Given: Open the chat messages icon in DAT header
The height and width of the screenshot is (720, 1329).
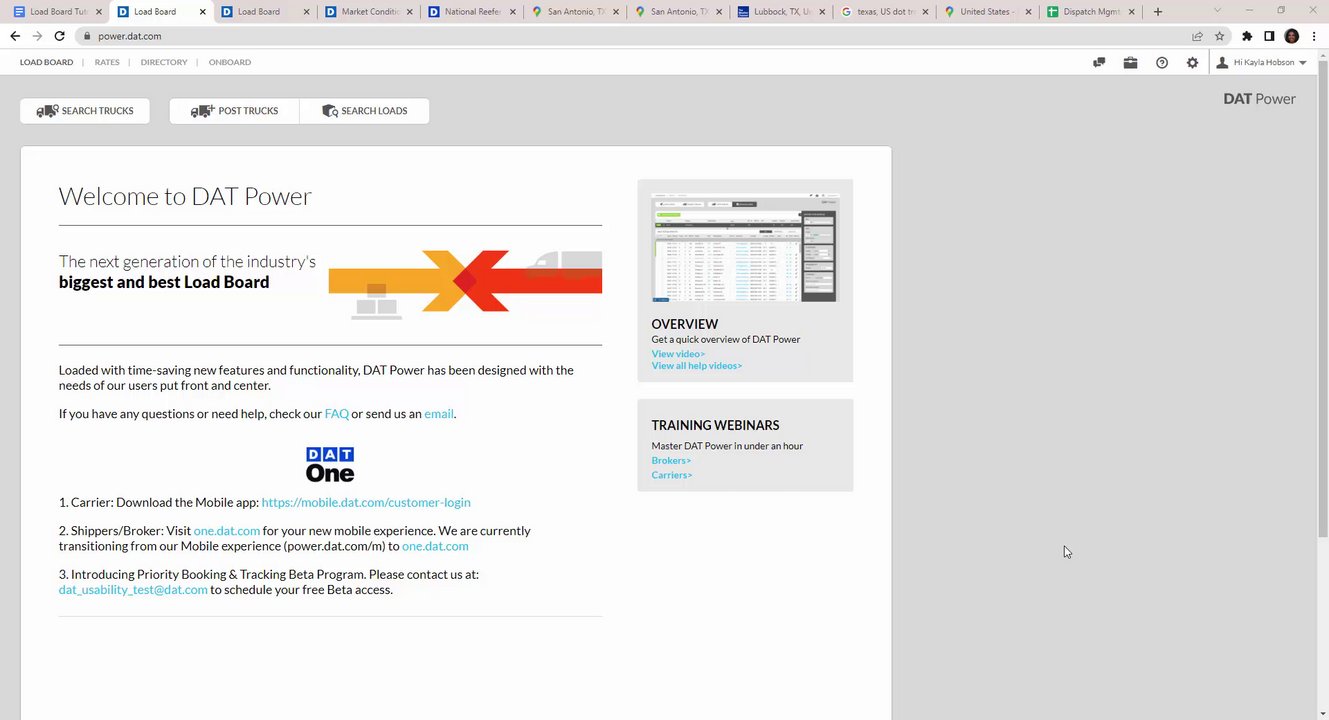Looking at the screenshot, I should click(1099, 62).
